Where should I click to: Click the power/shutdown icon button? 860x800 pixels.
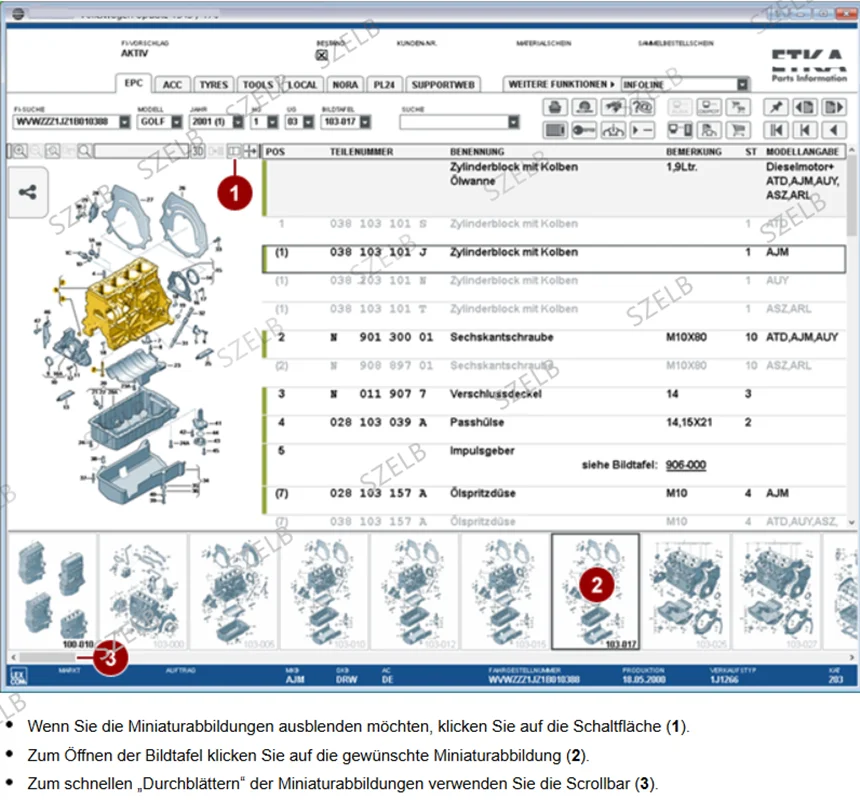coord(613,130)
